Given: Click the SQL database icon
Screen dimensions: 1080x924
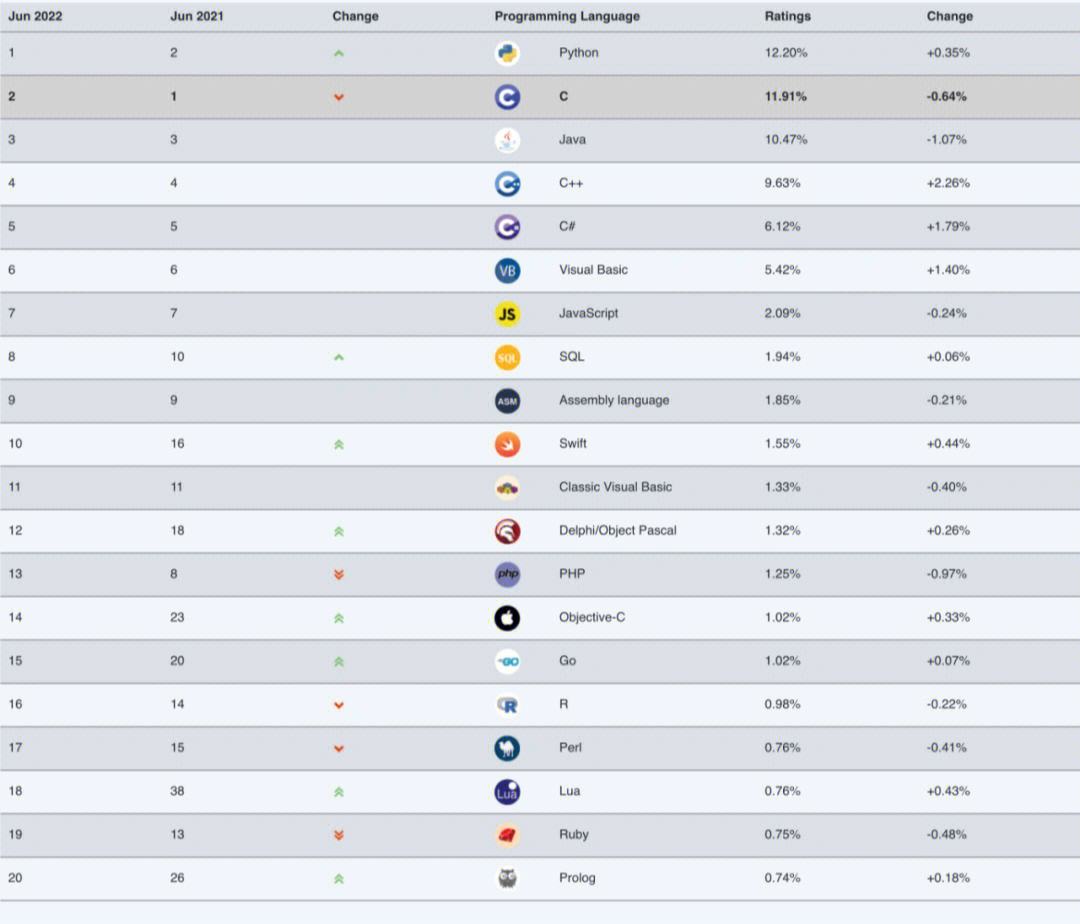Looking at the screenshot, I should pyautogui.click(x=507, y=357).
